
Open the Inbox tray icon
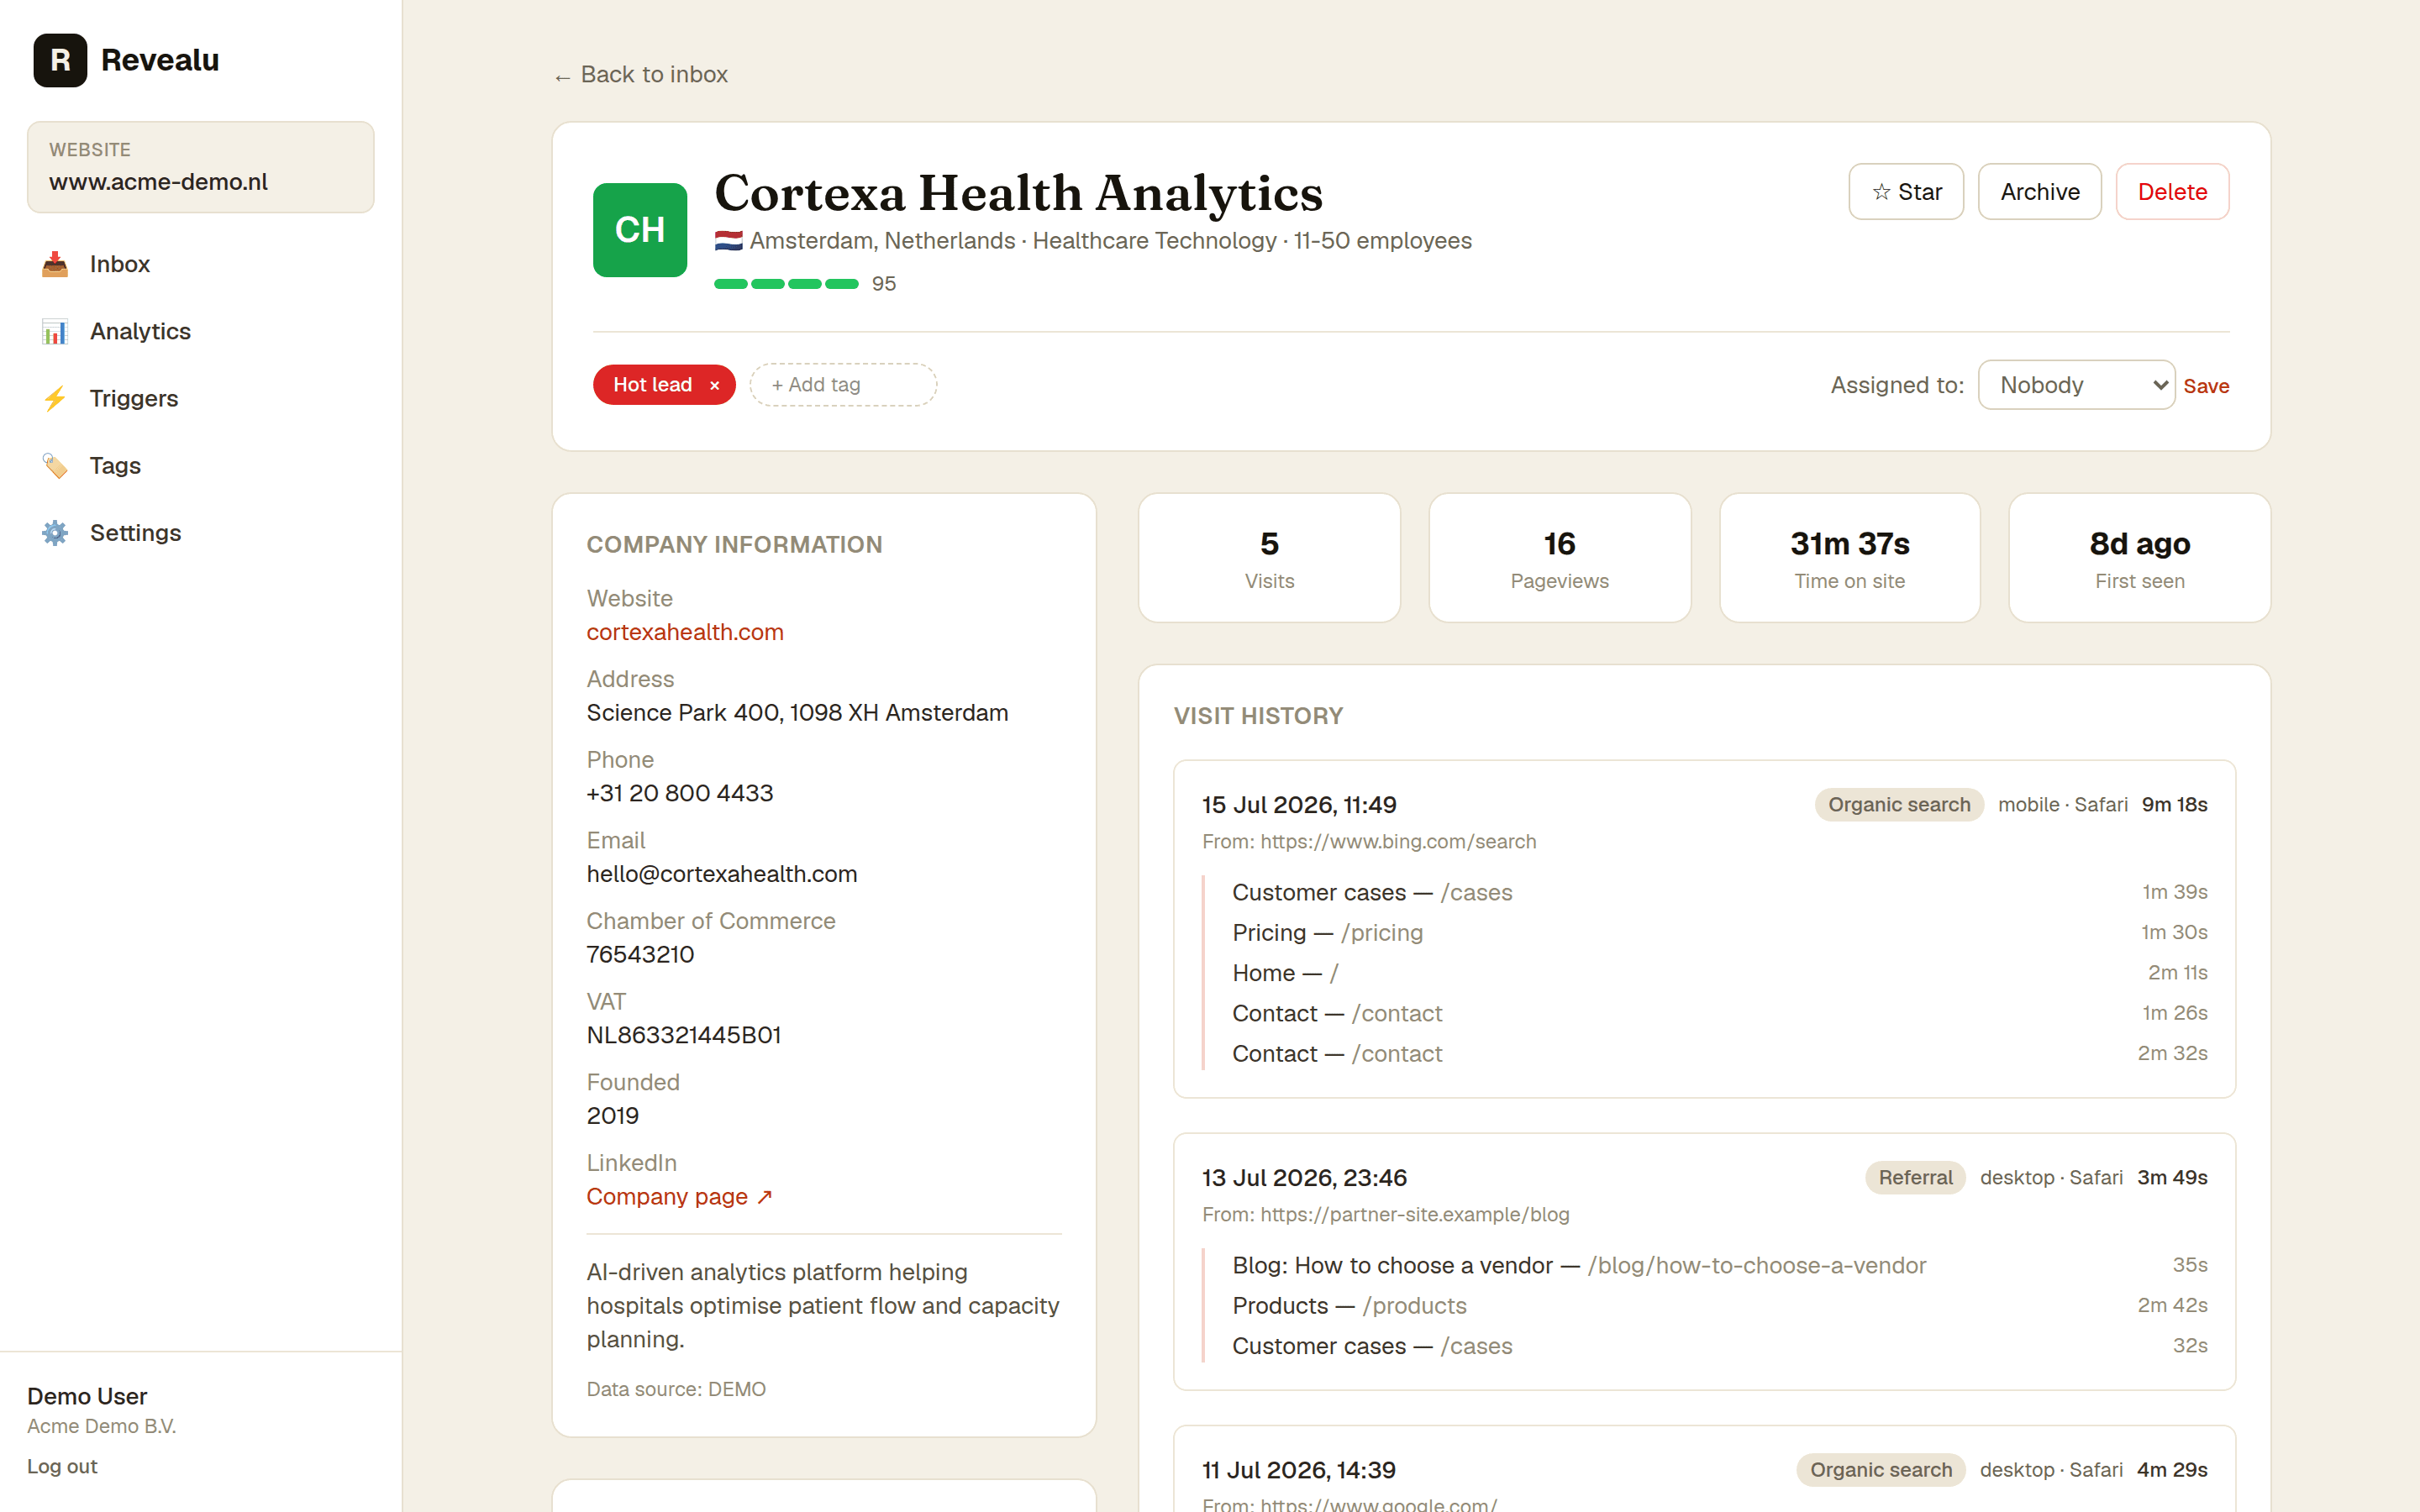(x=55, y=264)
